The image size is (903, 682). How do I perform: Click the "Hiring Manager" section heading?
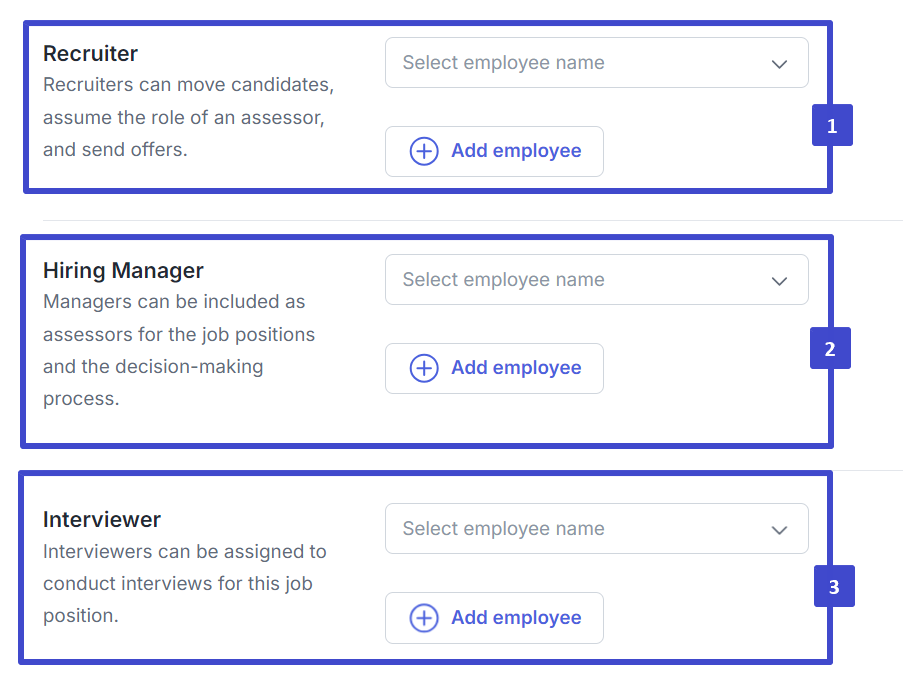tap(123, 271)
